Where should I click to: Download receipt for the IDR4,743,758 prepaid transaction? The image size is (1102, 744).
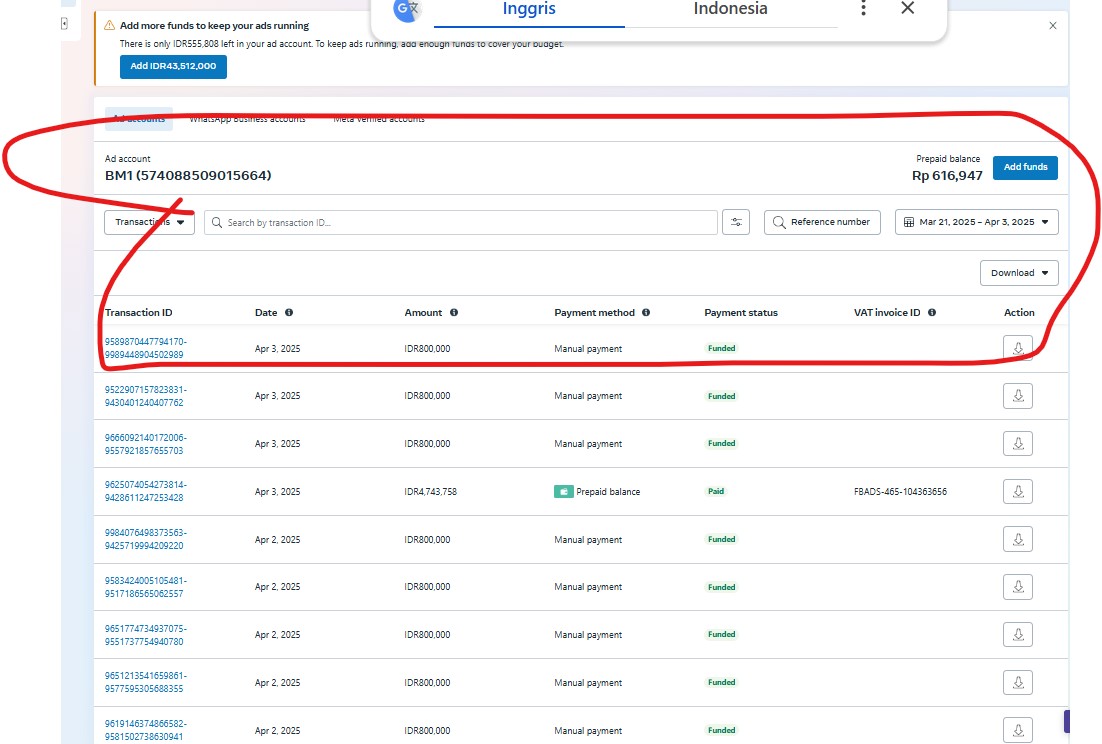coord(1017,492)
